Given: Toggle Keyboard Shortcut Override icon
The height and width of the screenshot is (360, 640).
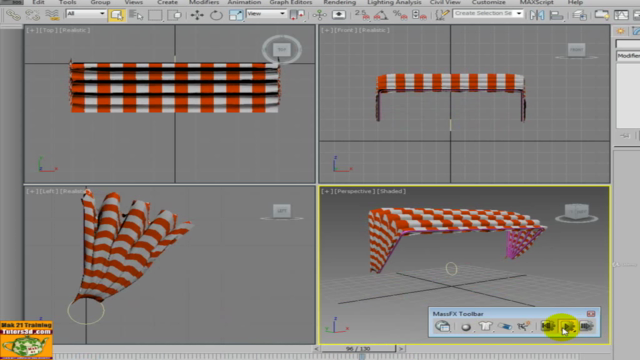Looking at the screenshot, I should [339, 16].
